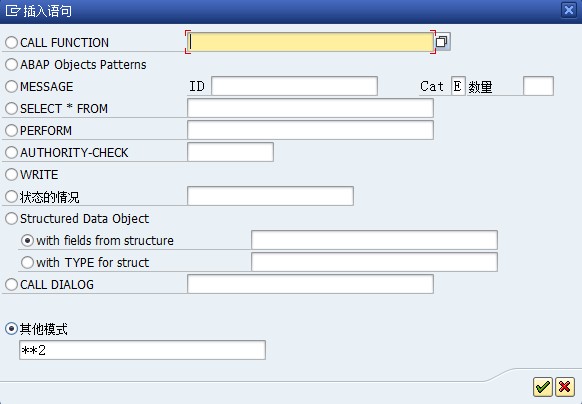The width and height of the screenshot is (582, 404).
Task: Click the Cat label text
Action: [432, 86]
